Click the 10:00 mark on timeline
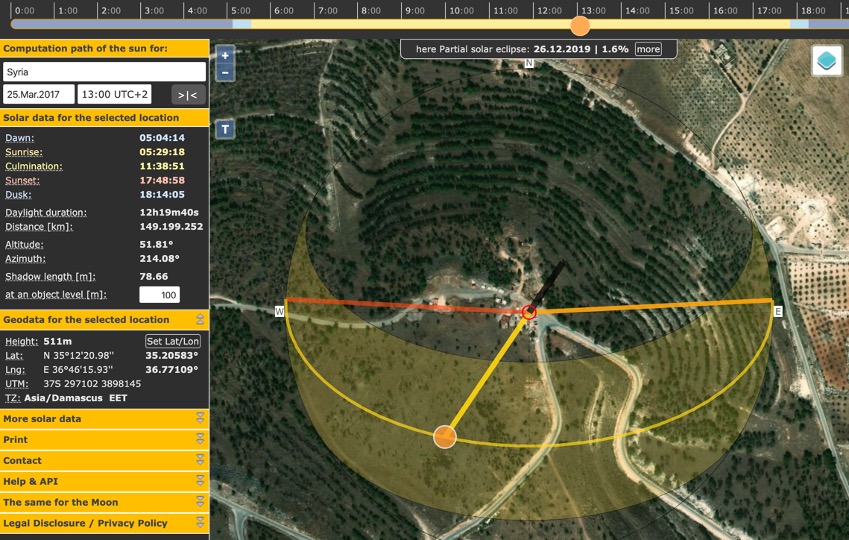Image resolution: width=849 pixels, height=540 pixels. [461, 10]
